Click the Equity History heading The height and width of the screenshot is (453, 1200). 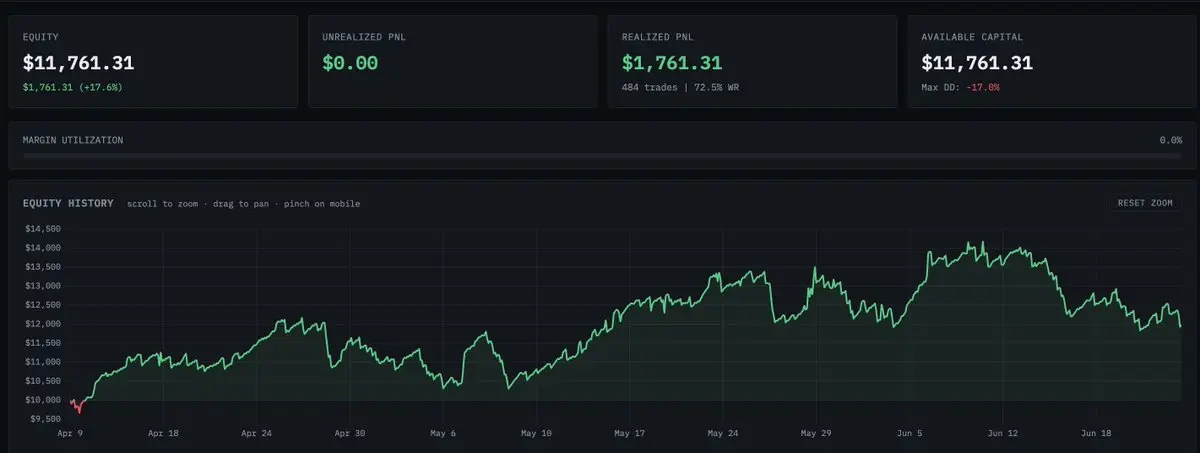pos(68,203)
